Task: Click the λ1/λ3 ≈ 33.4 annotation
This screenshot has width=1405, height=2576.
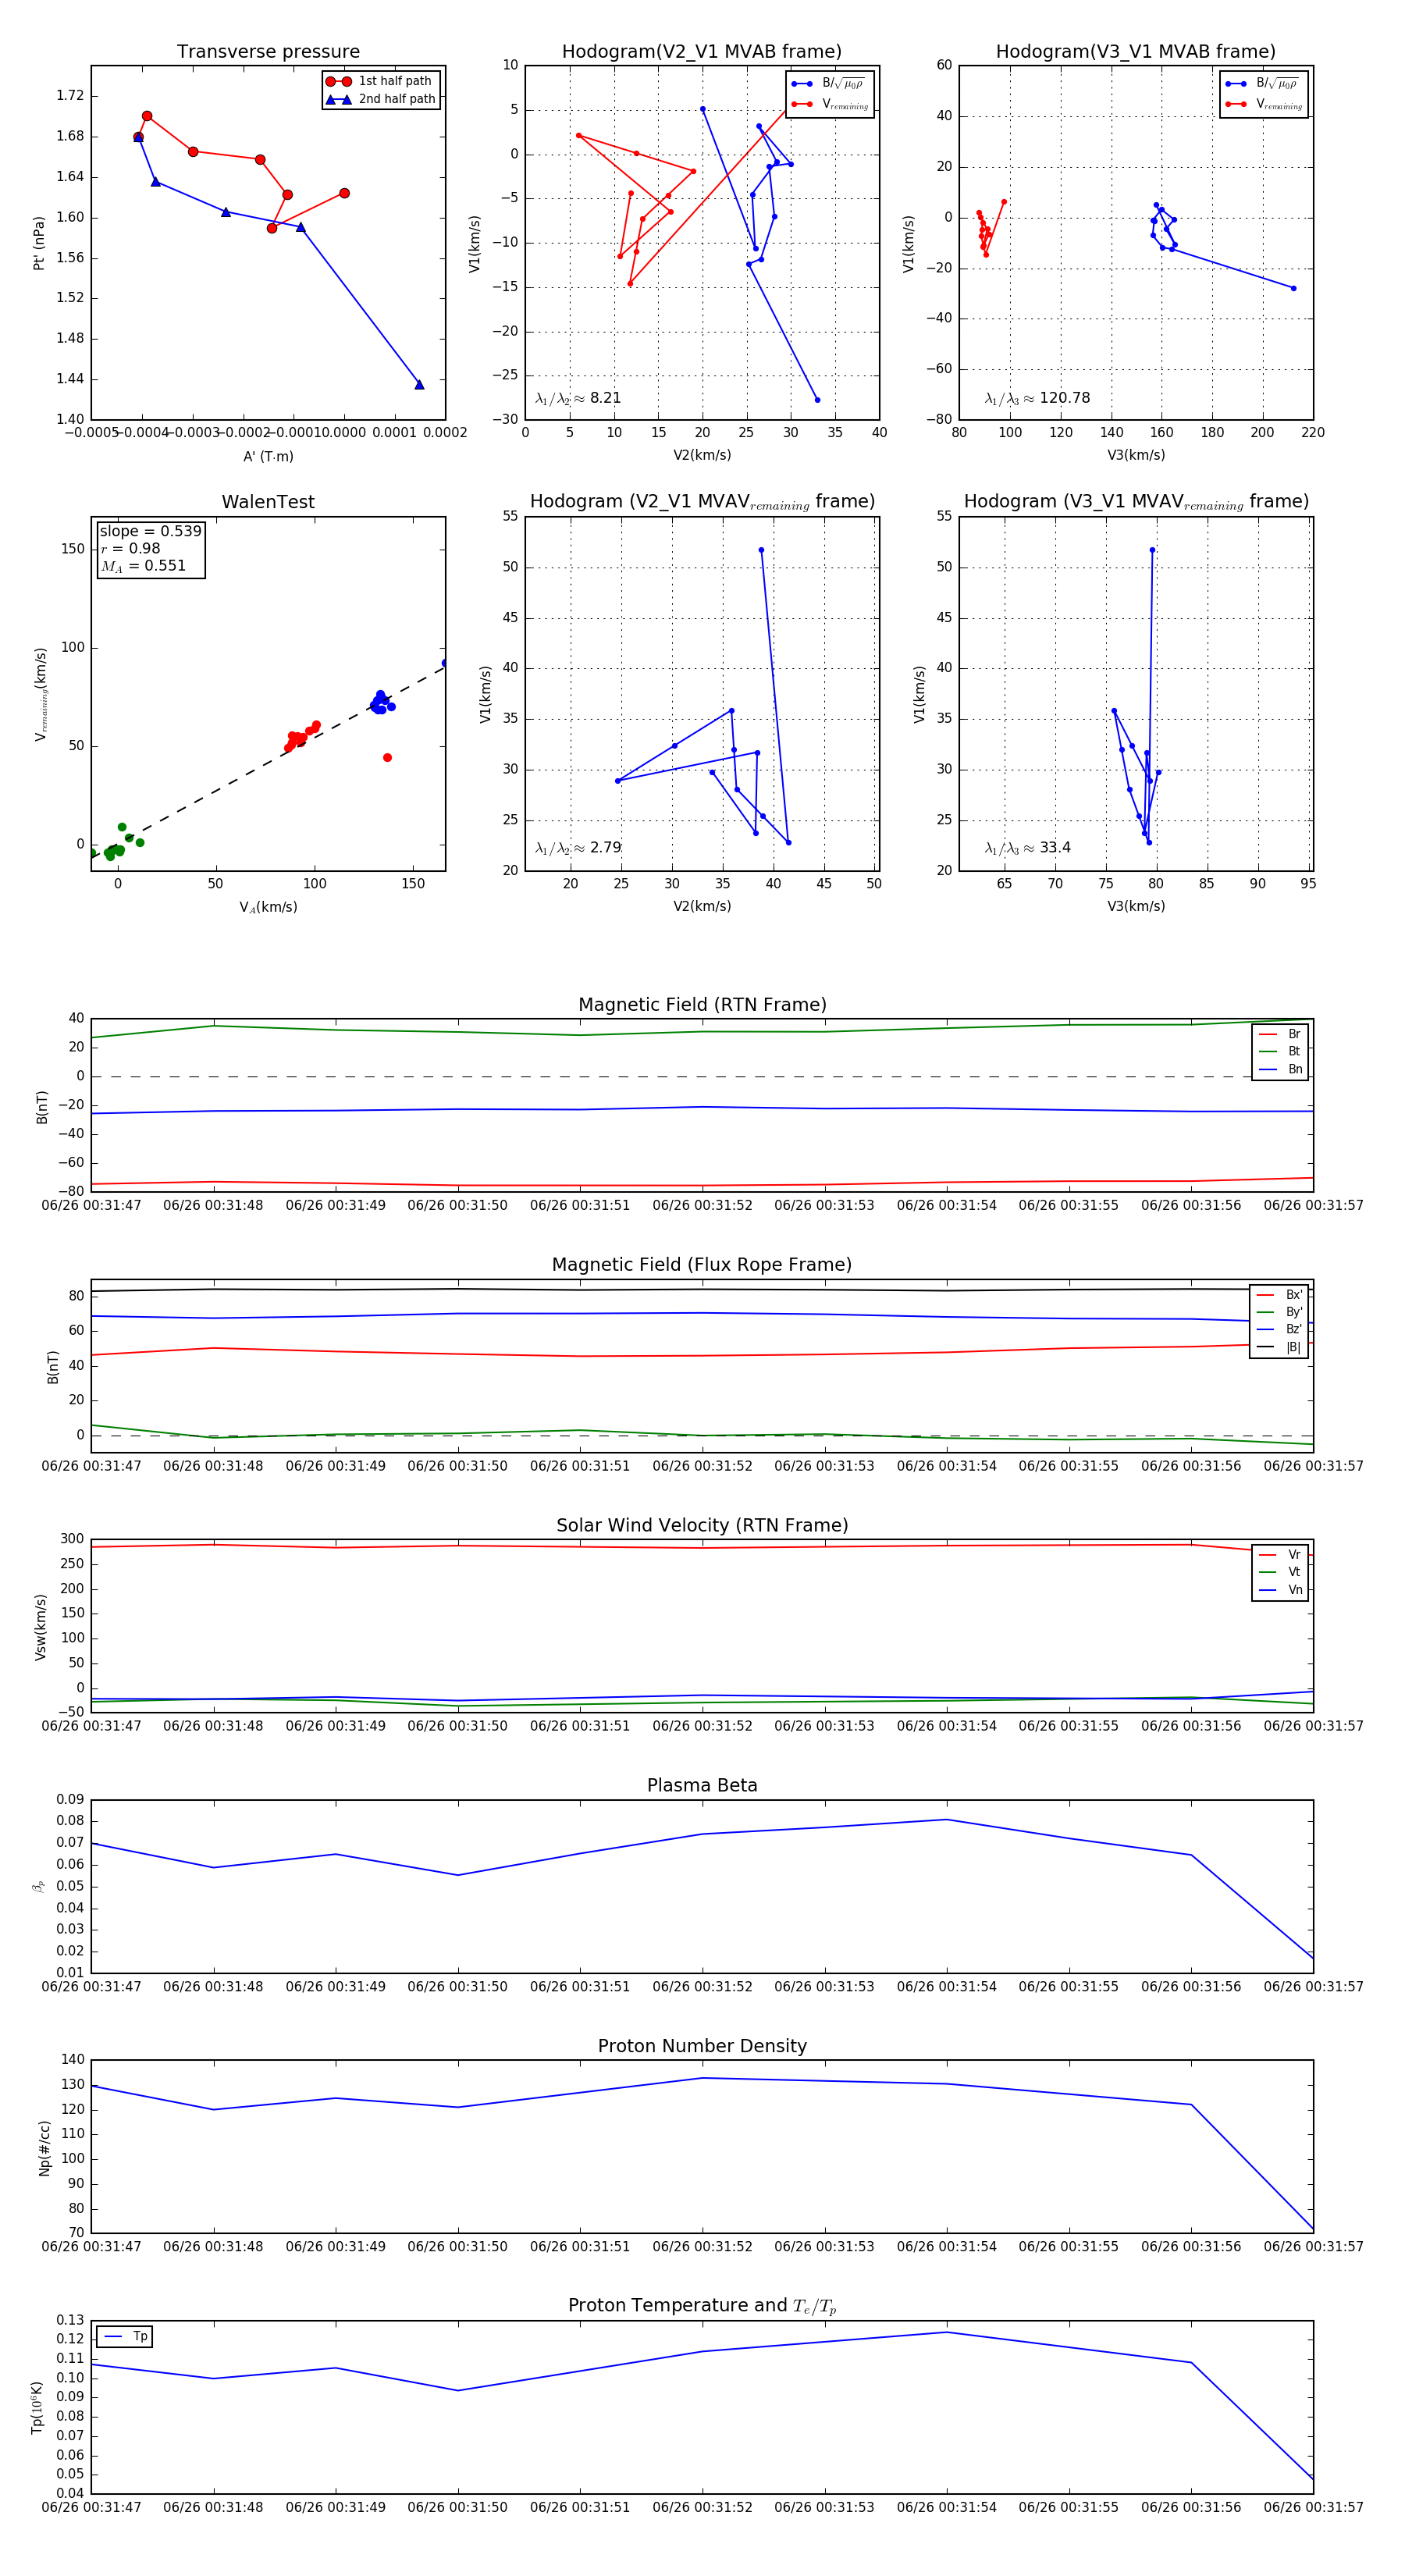Action: pyautogui.click(x=1027, y=848)
